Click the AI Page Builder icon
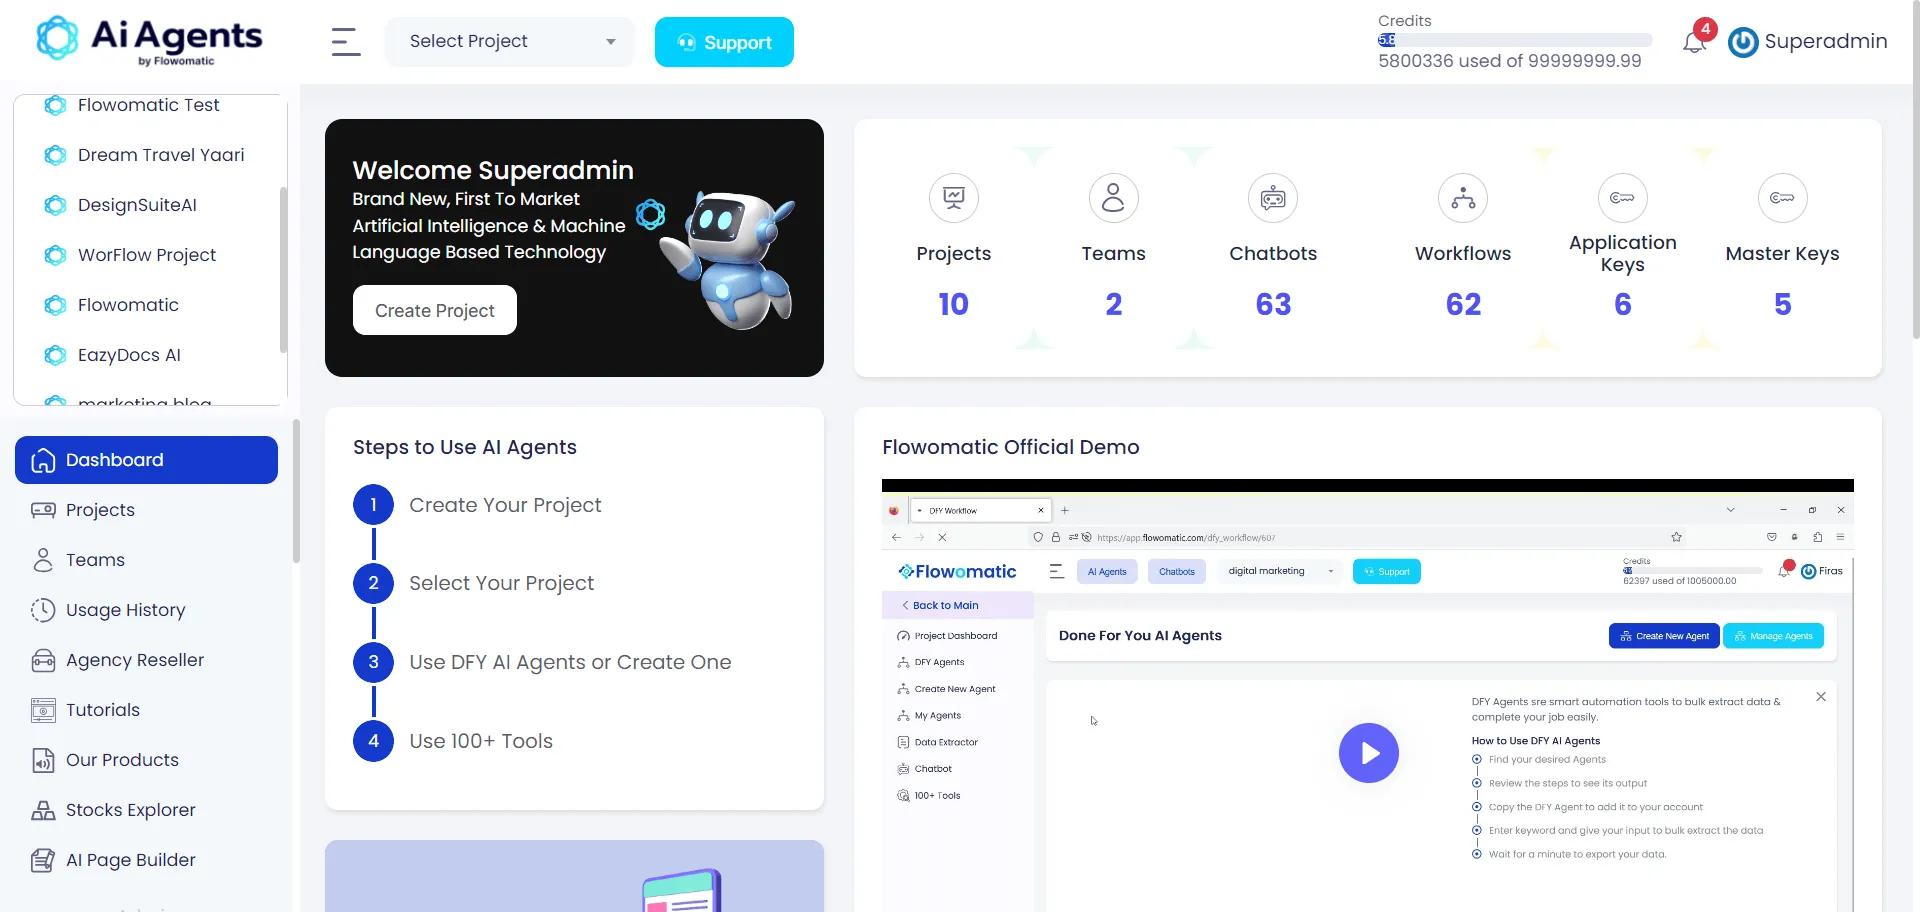 43,860
